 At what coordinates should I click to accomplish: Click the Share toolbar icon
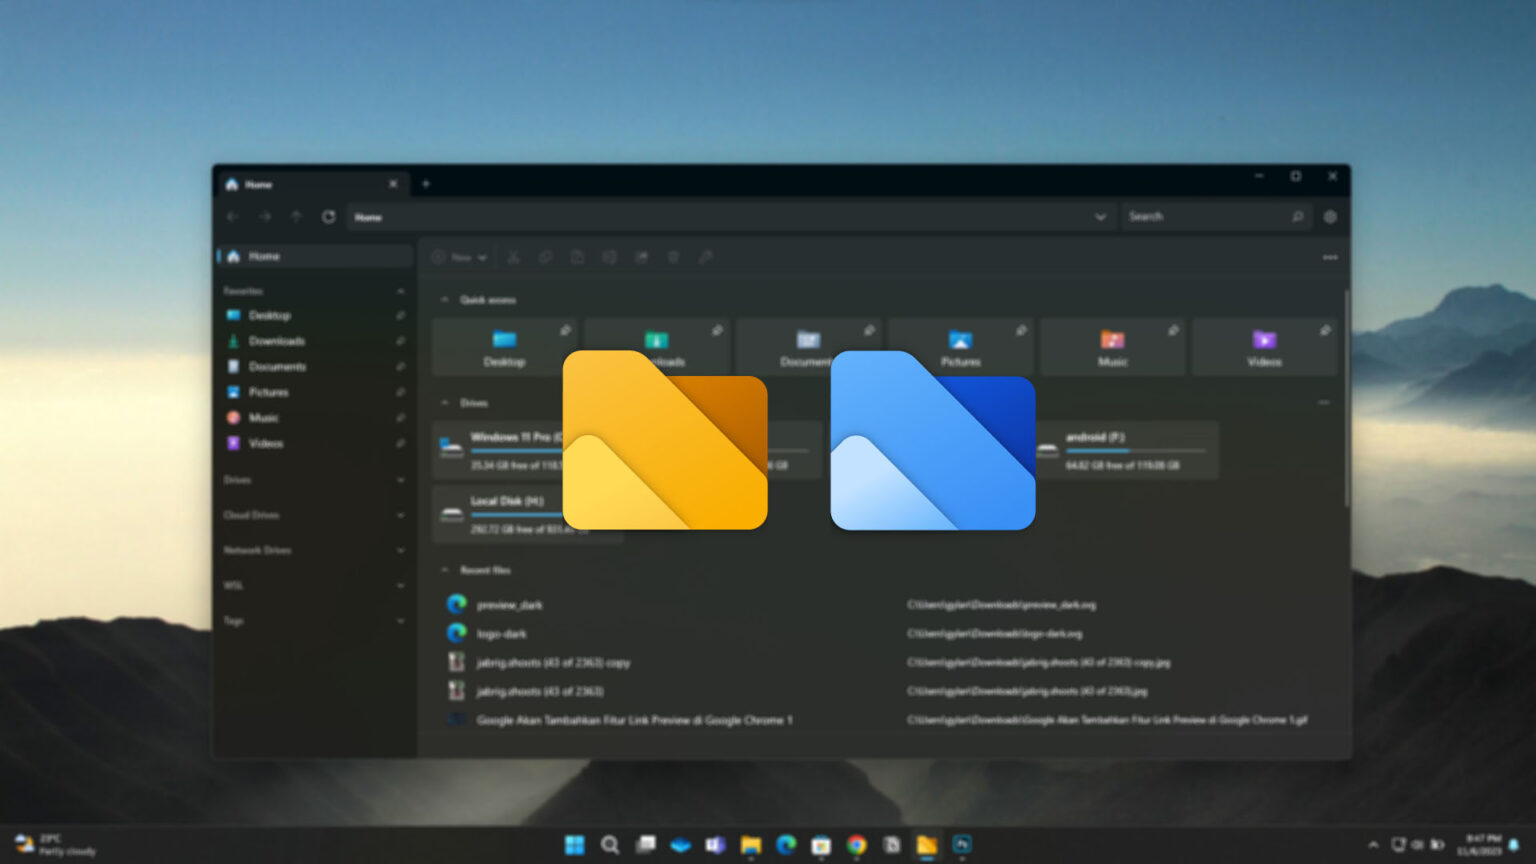tap(641, 257)
